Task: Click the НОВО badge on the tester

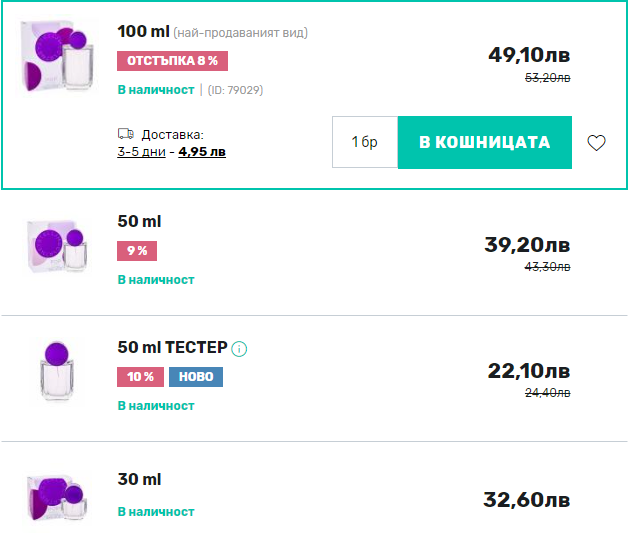Action: click(x=195, y=377)
